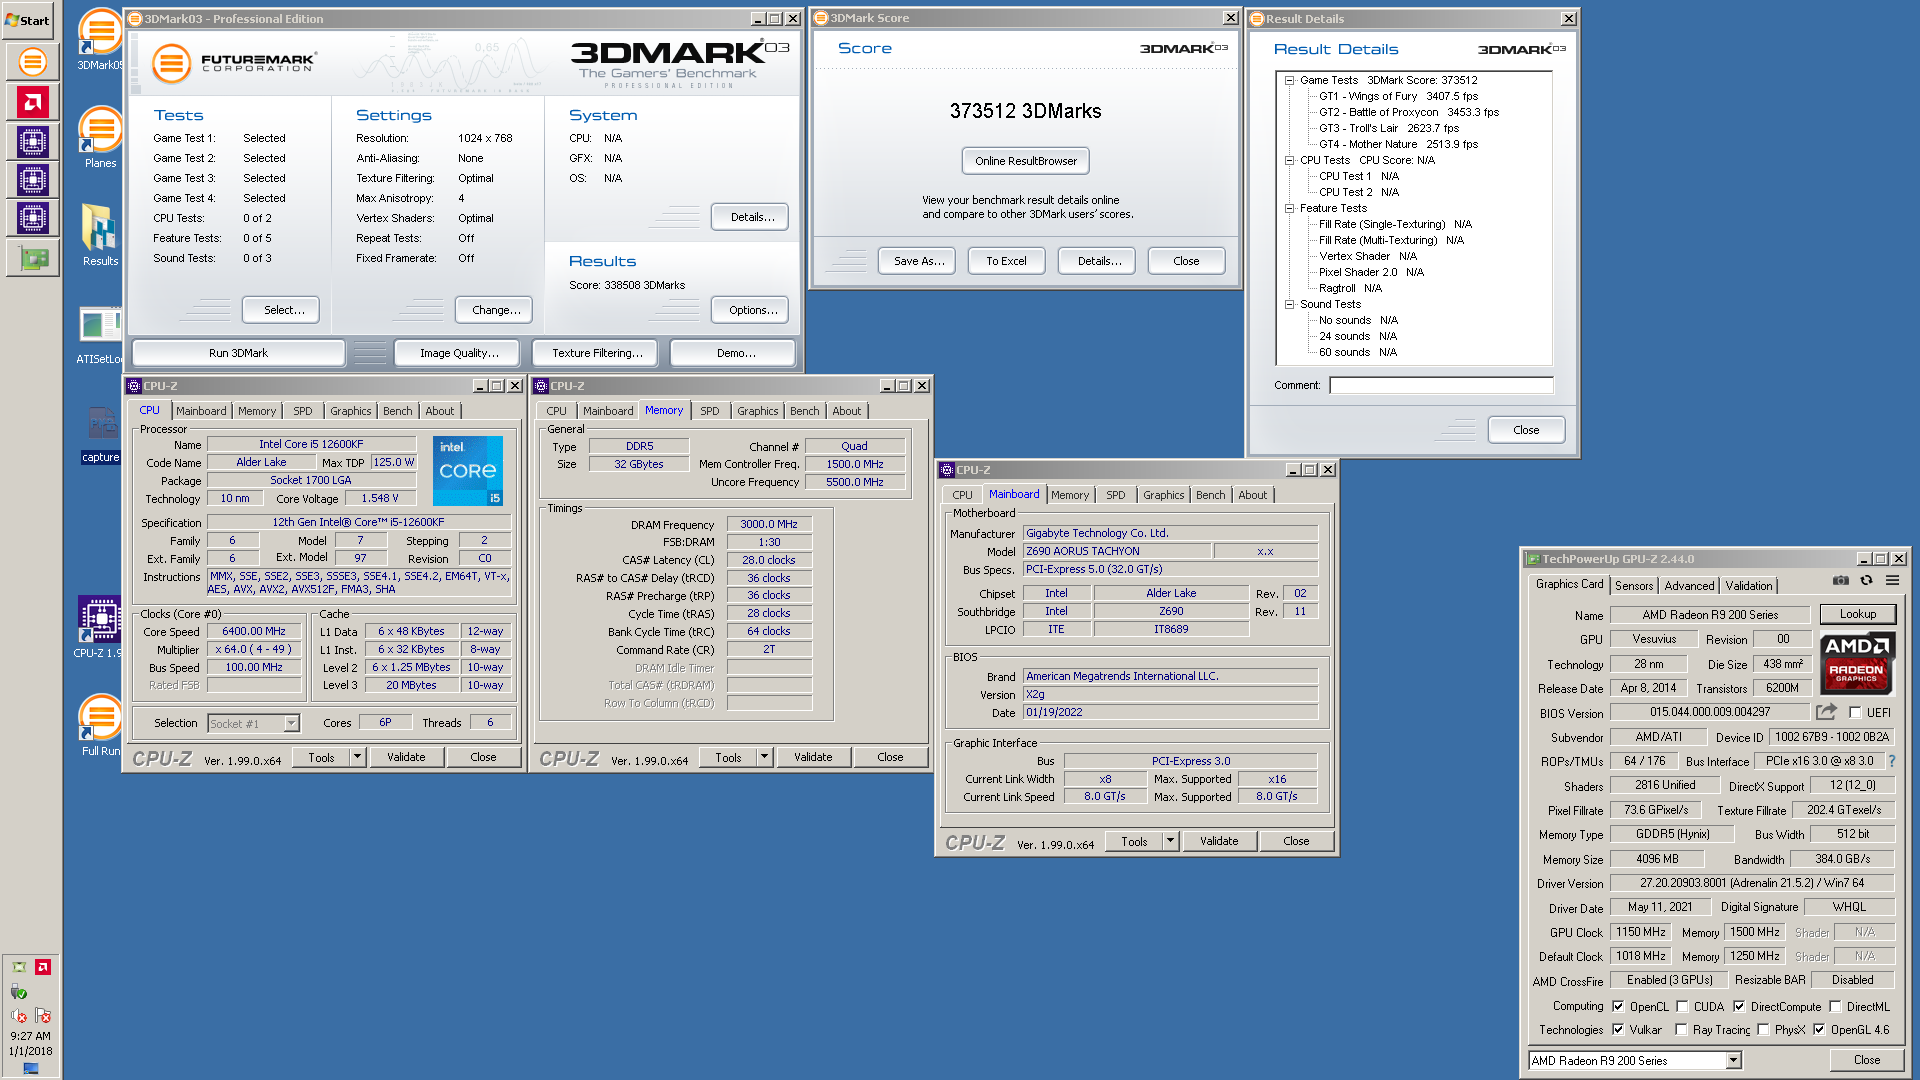Select the ATISetLo desktop icon
Screen dimensions: 1920x1080
point(100,334)
